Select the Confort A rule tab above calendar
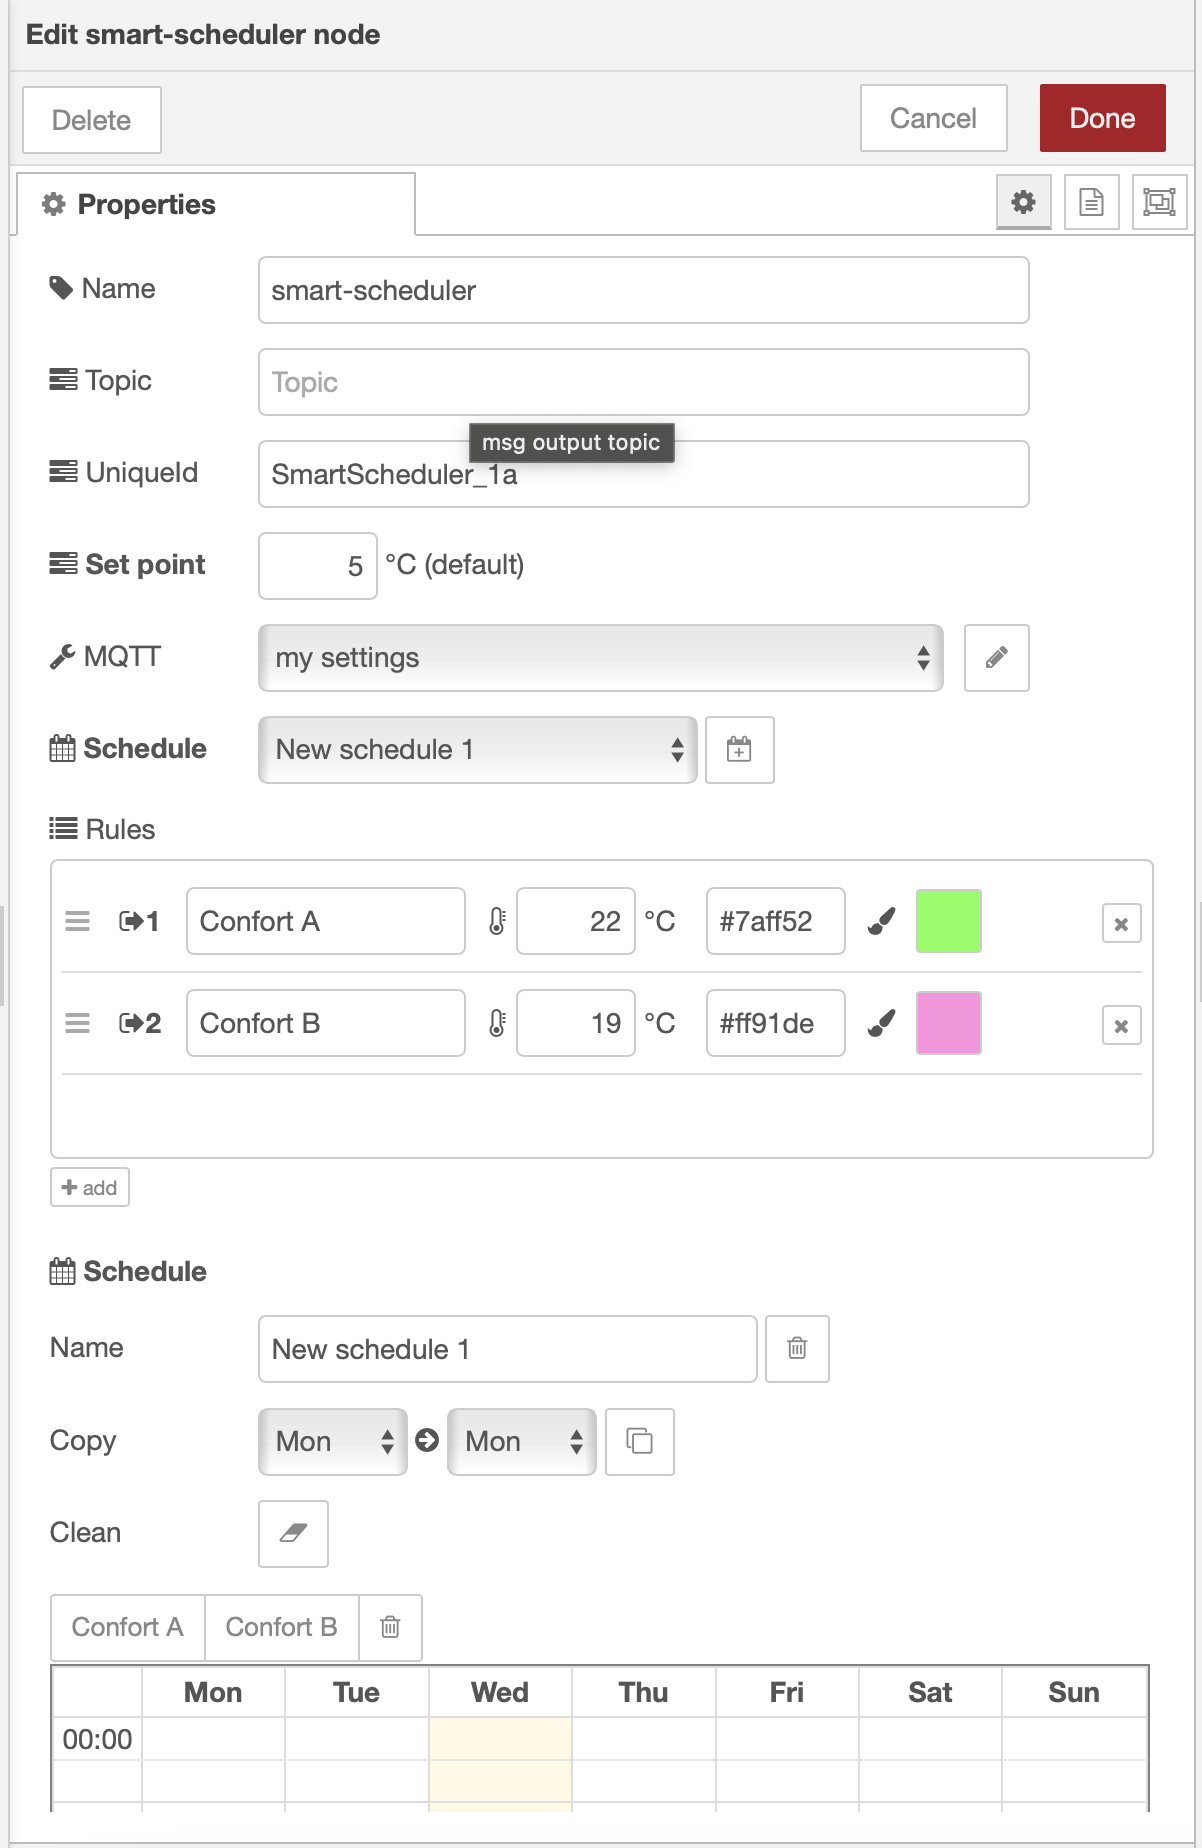The image size is (1202, 1848). (128, 1627)
